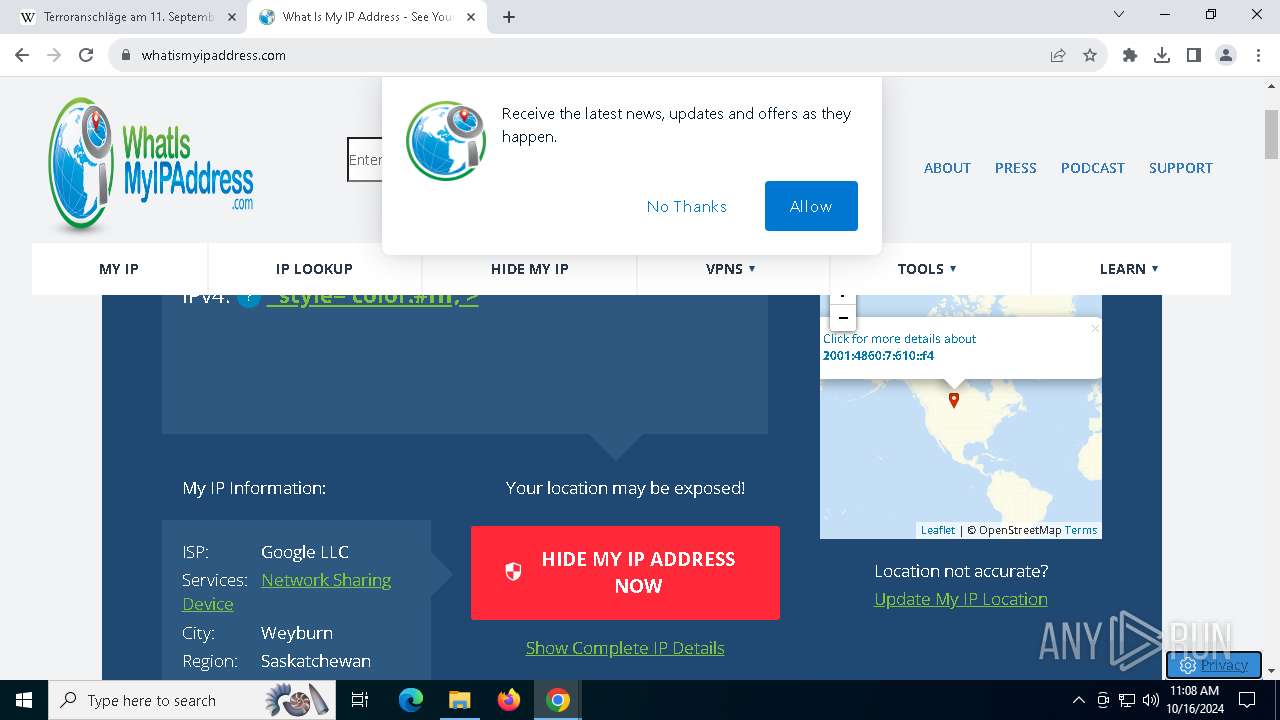Bookmark this page with the star
The height and width of the screenshot is (720, 1280).
click(x=1090, y=55)
